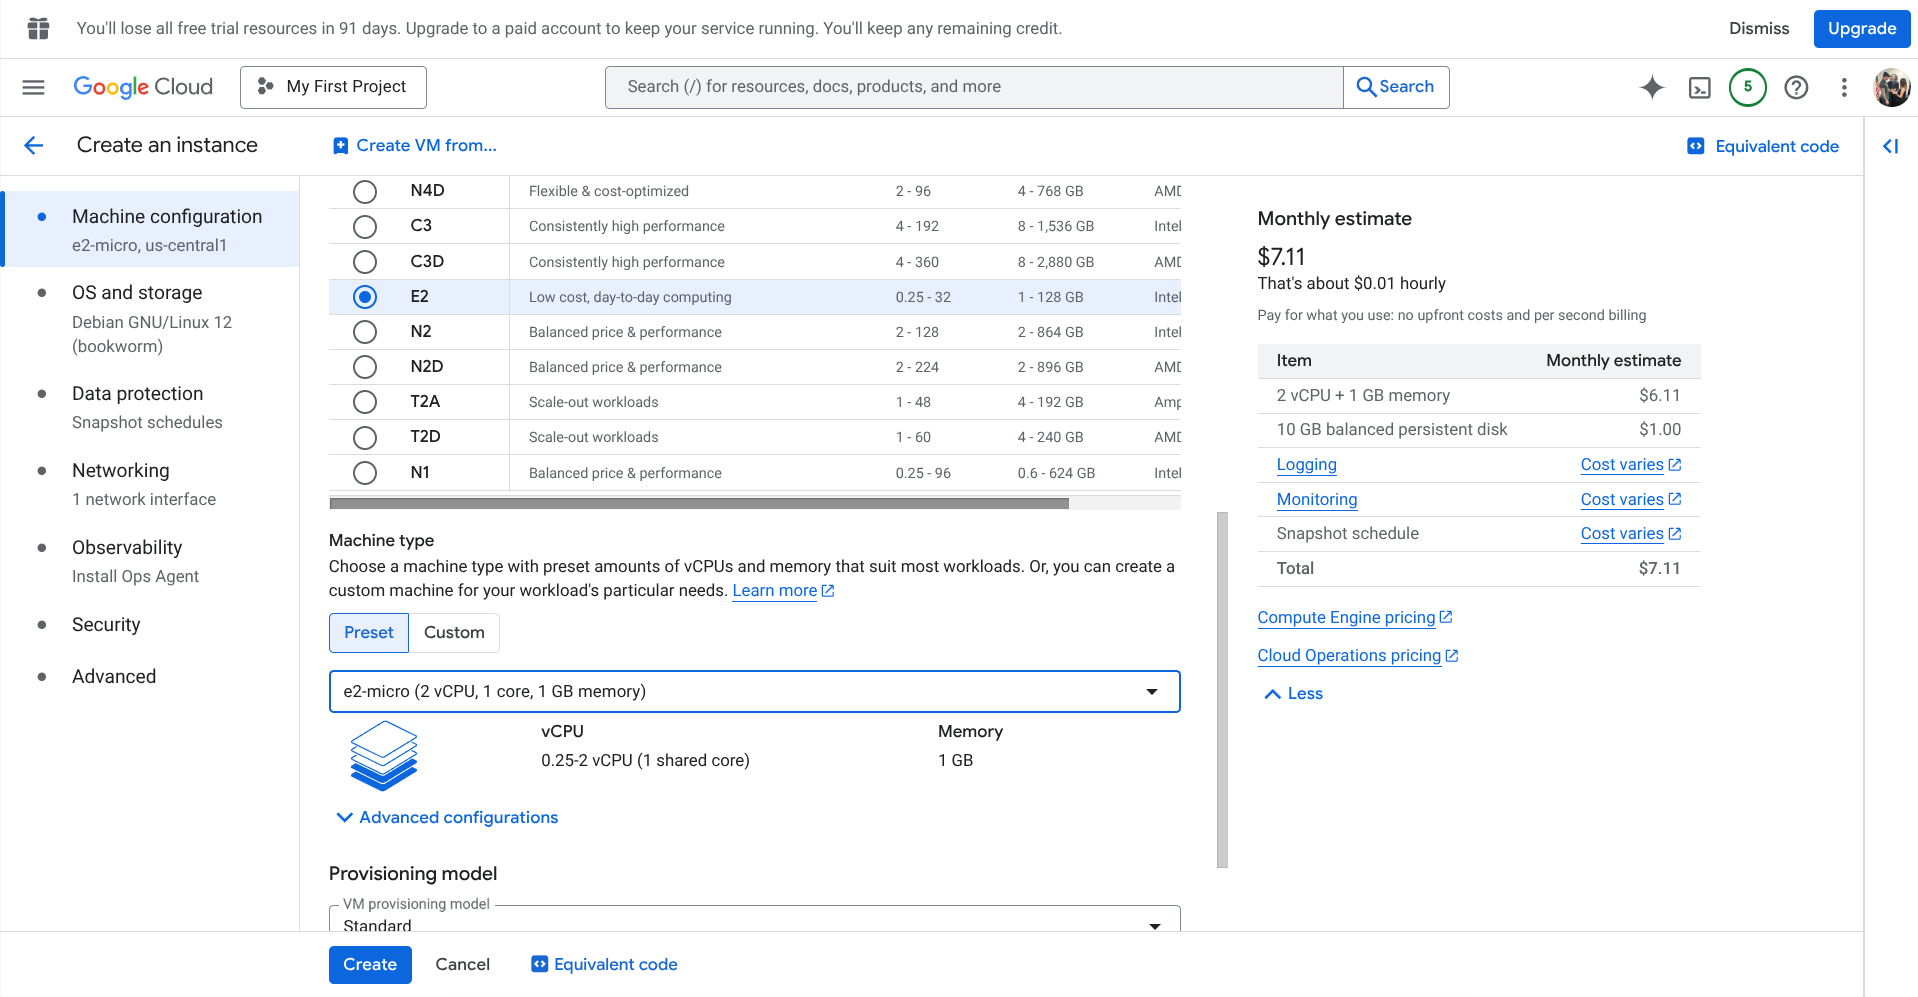Screen dimensions: 1918x997
Task: Activate the Gemini AI assistant
Action: click(1651, 87)
